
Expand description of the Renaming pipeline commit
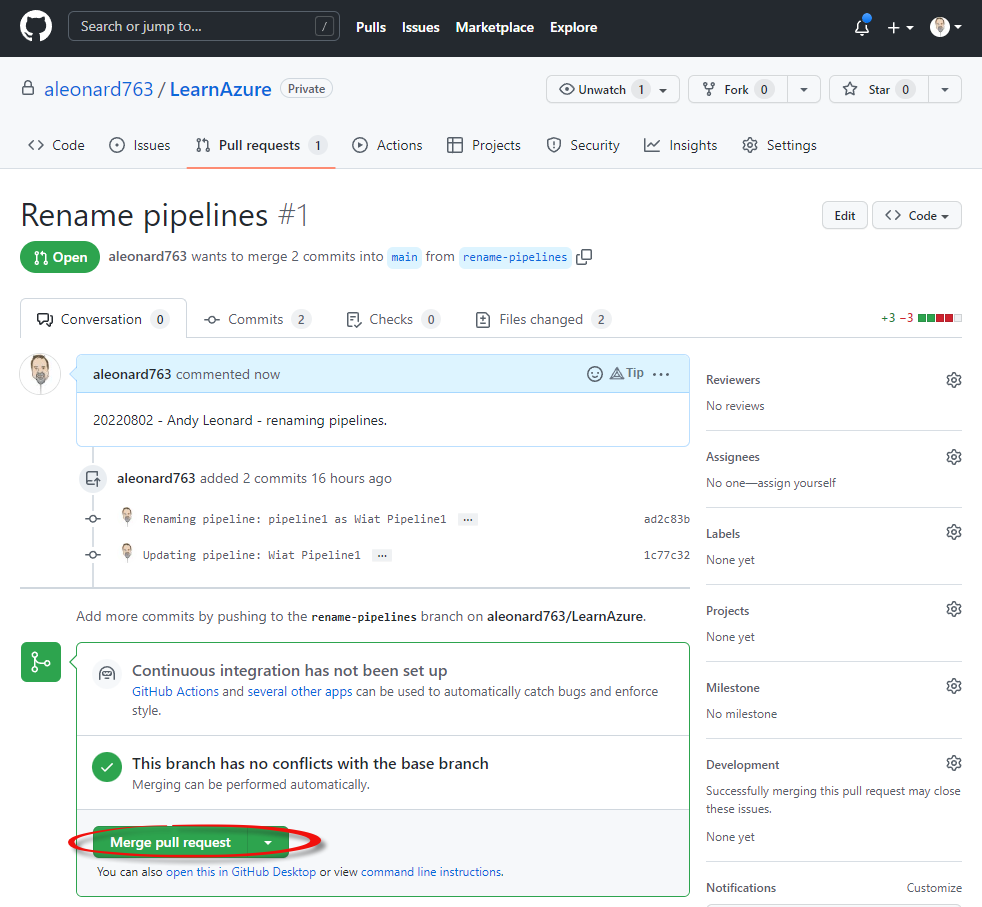[x=468, y=519]
